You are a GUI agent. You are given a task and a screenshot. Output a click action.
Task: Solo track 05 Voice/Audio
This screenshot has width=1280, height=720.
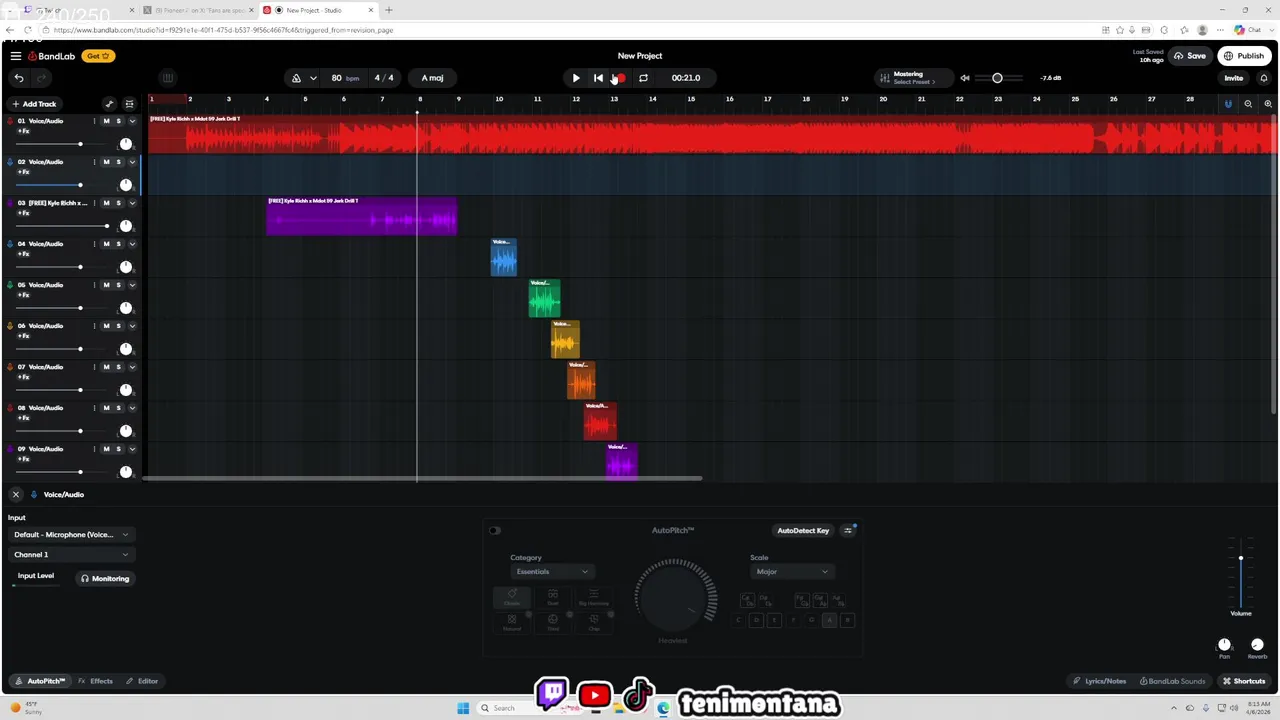(118, 285)
